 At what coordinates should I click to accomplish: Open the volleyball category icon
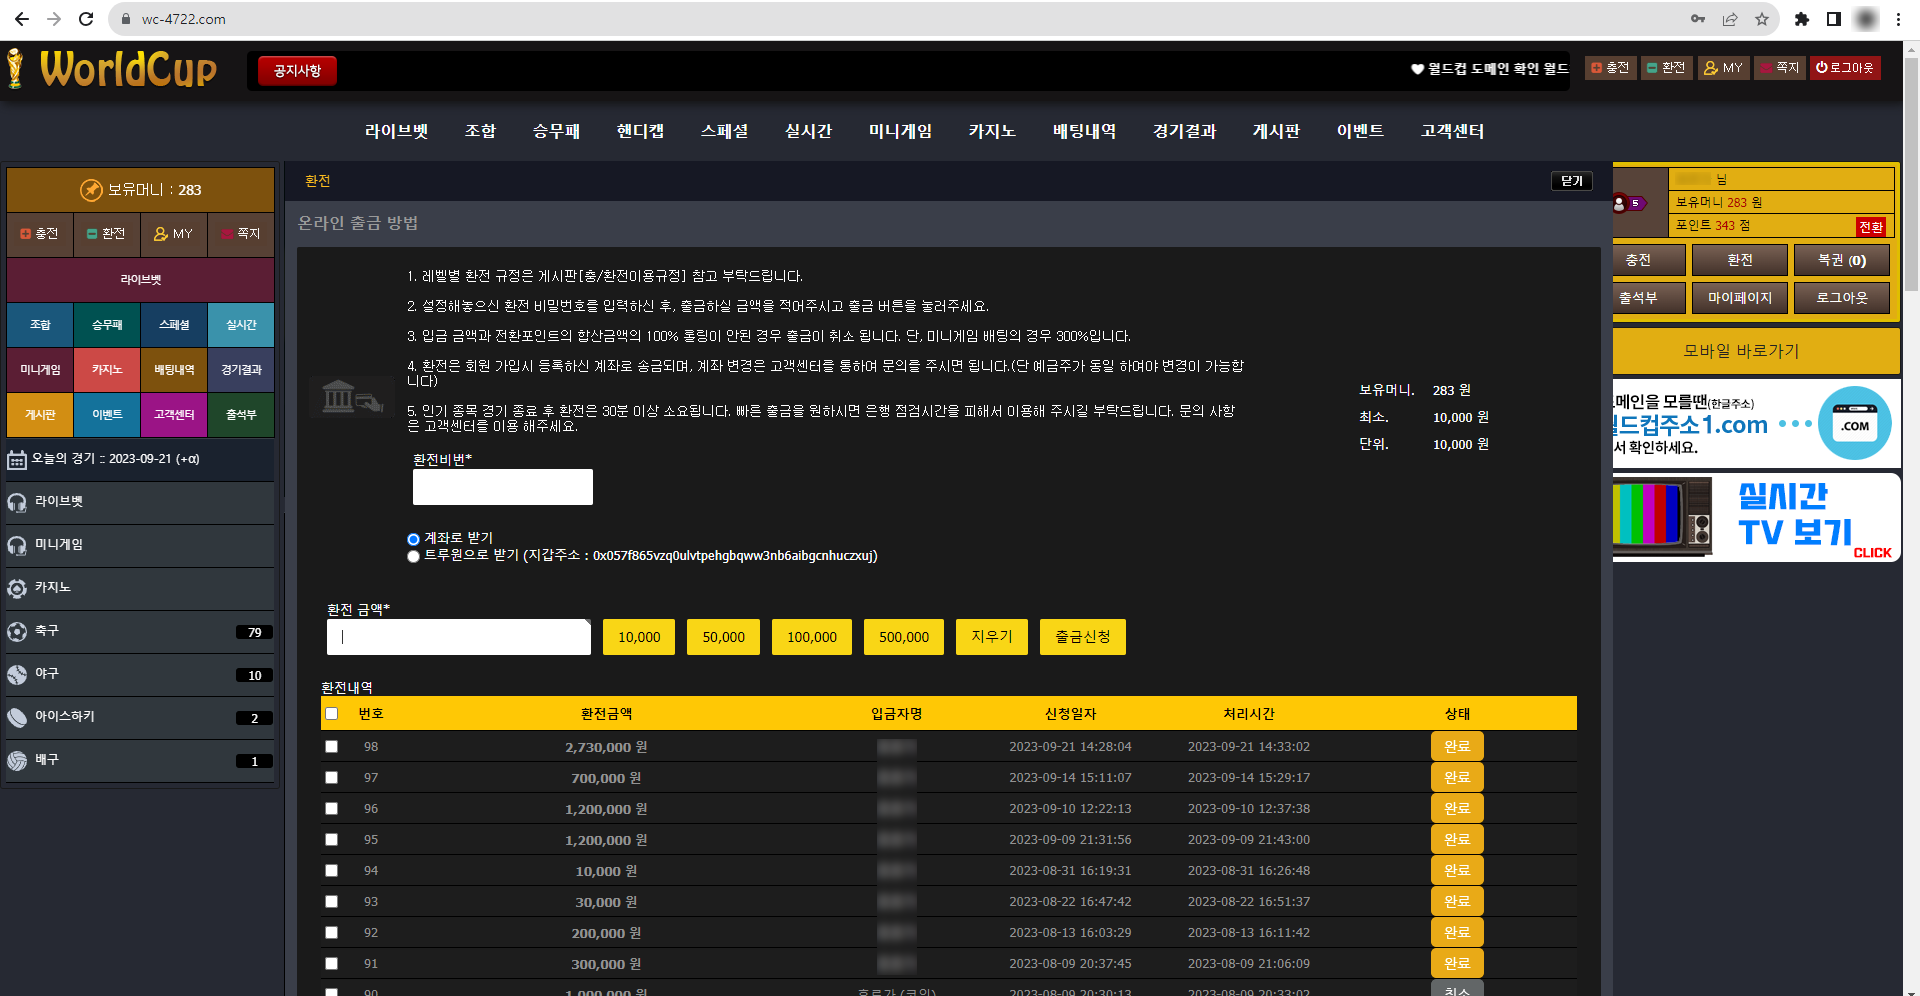[x=17, y=761]
